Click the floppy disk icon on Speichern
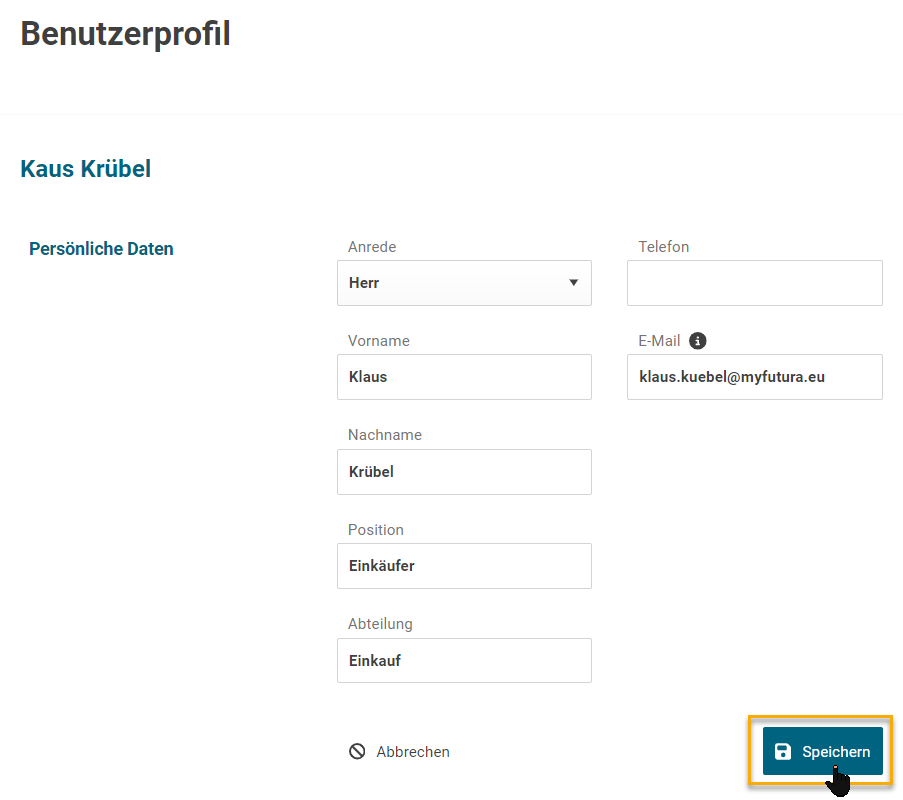The image size is (903, 800). coord(784,752)
